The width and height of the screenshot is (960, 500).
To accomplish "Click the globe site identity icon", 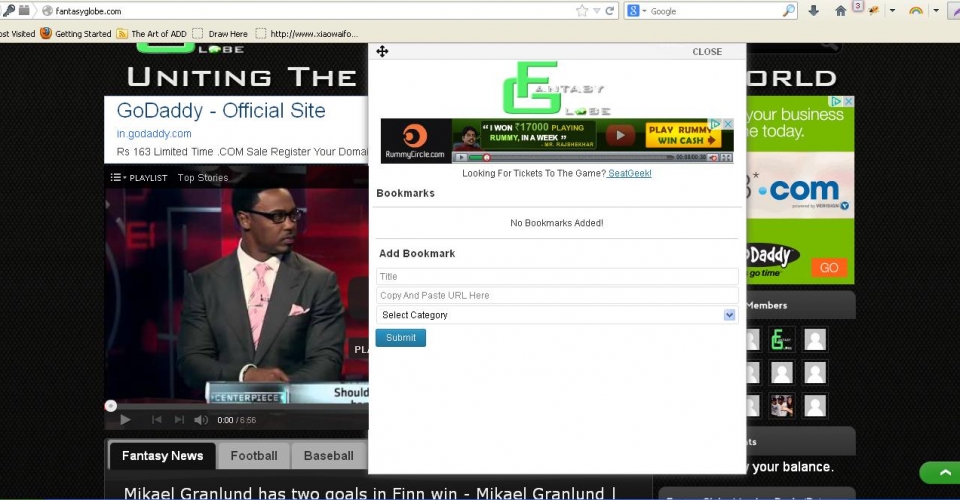I will click(x=47, y=11).
